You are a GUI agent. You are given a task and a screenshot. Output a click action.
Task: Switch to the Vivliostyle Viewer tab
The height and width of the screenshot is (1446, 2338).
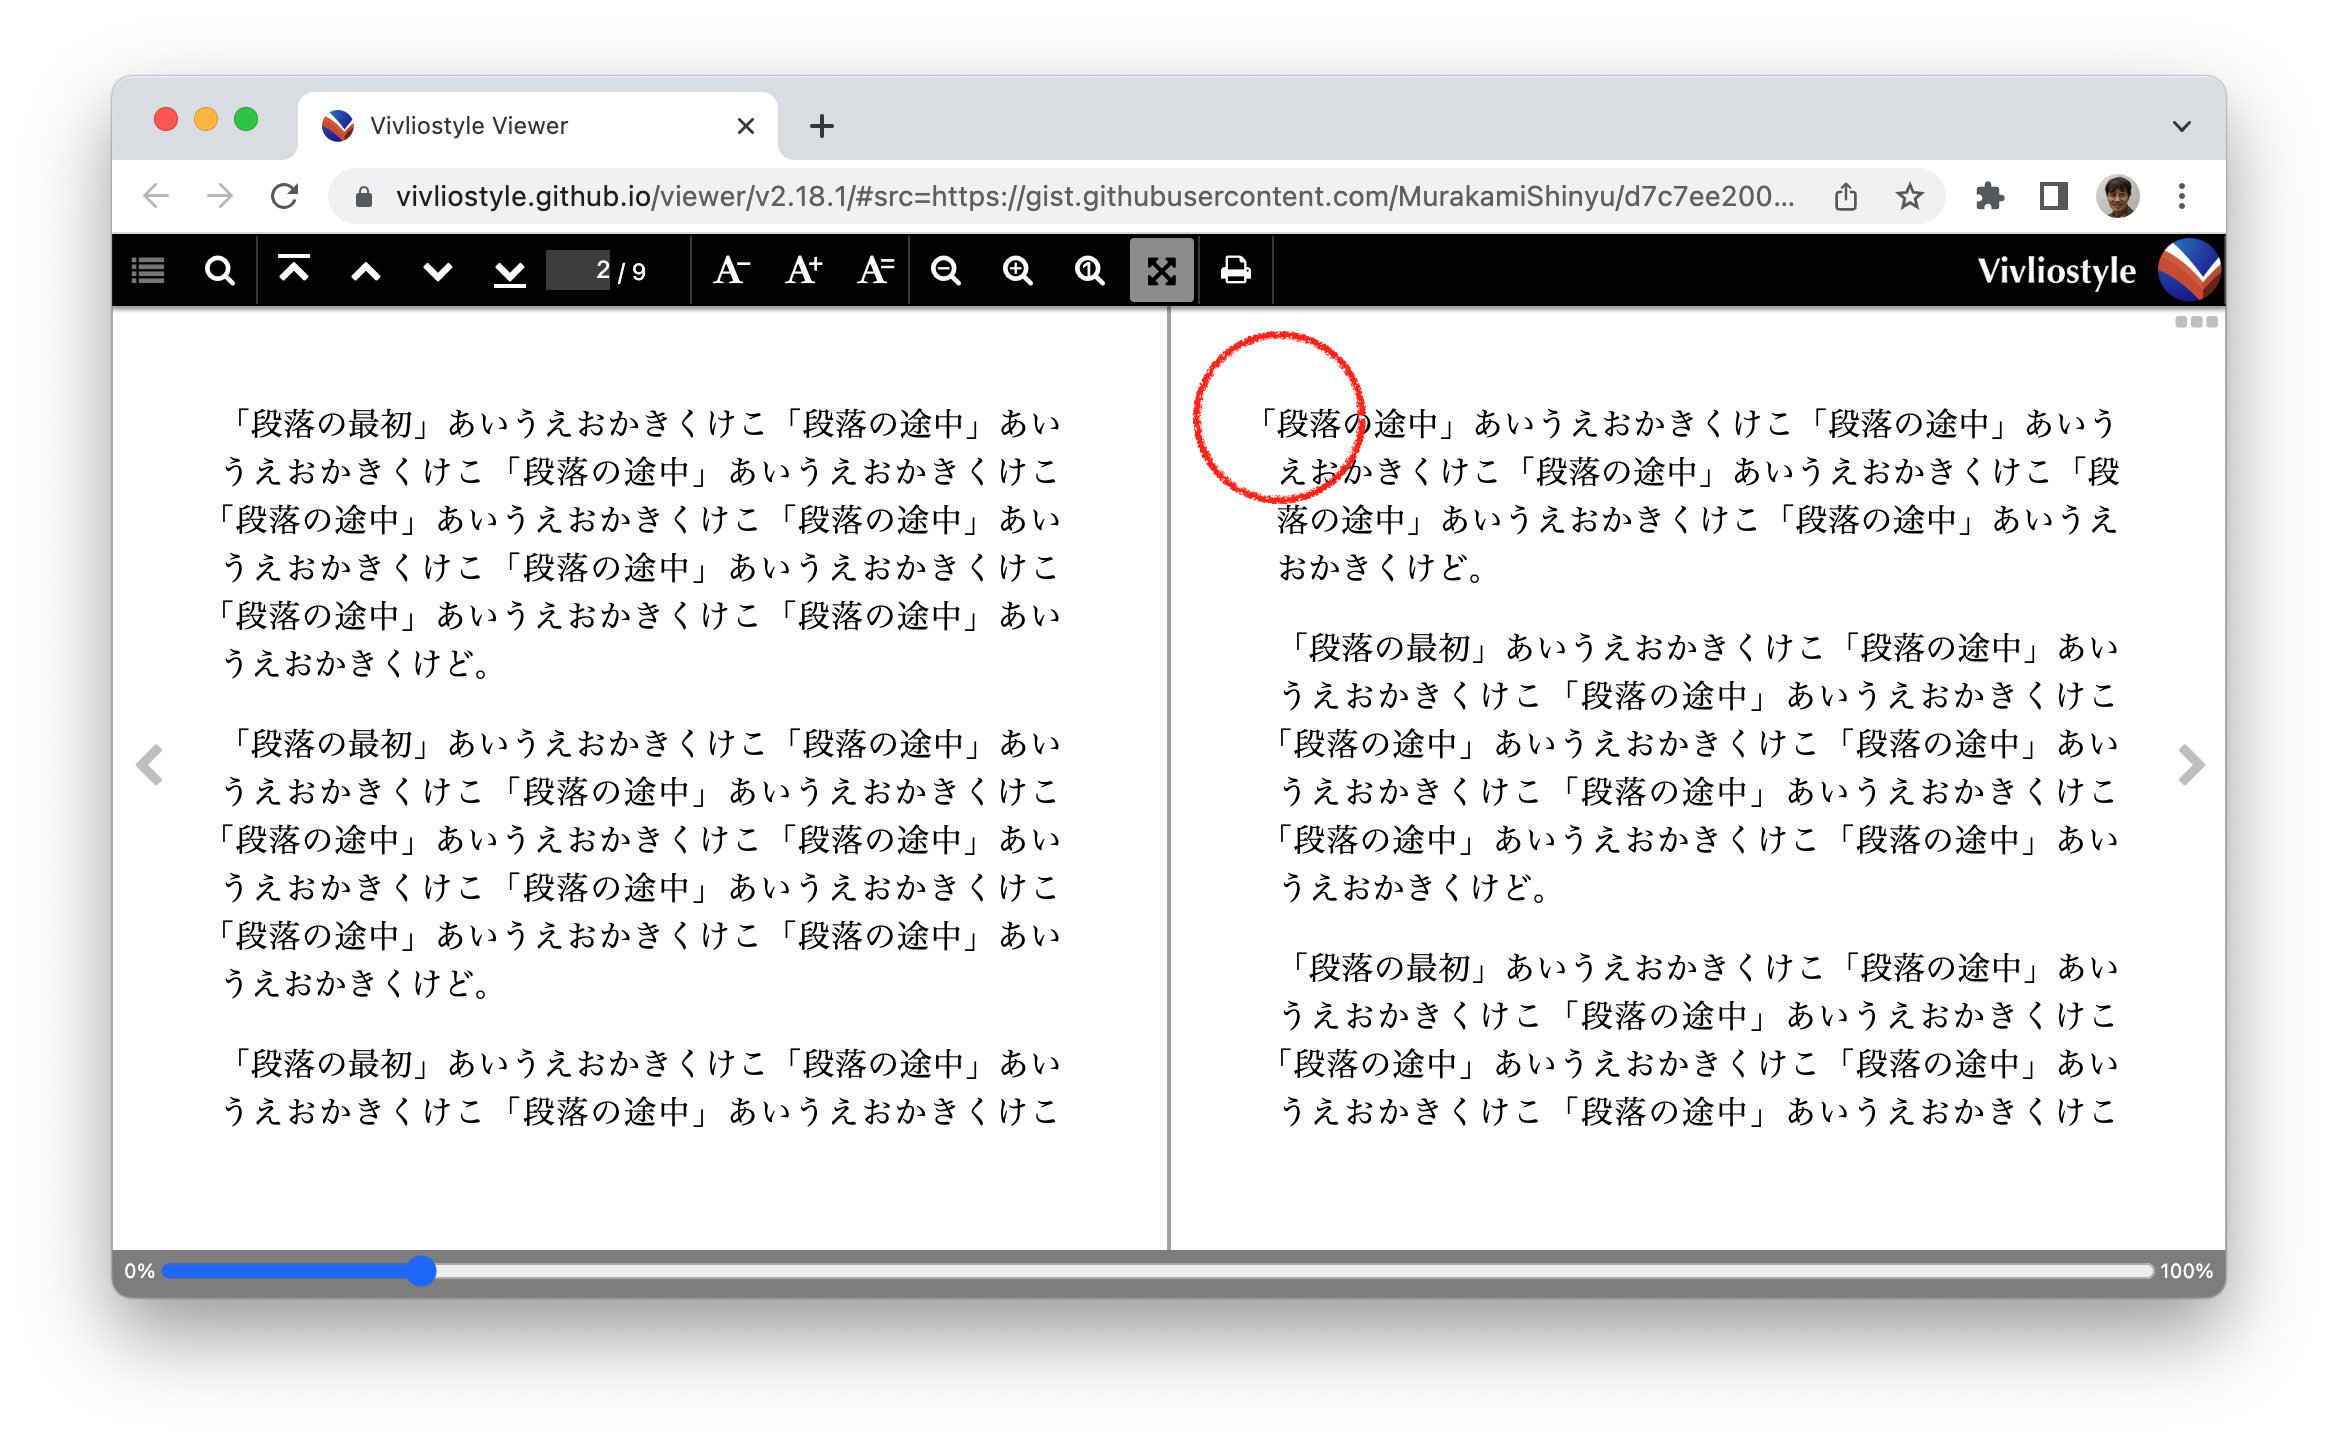[470, 125]
